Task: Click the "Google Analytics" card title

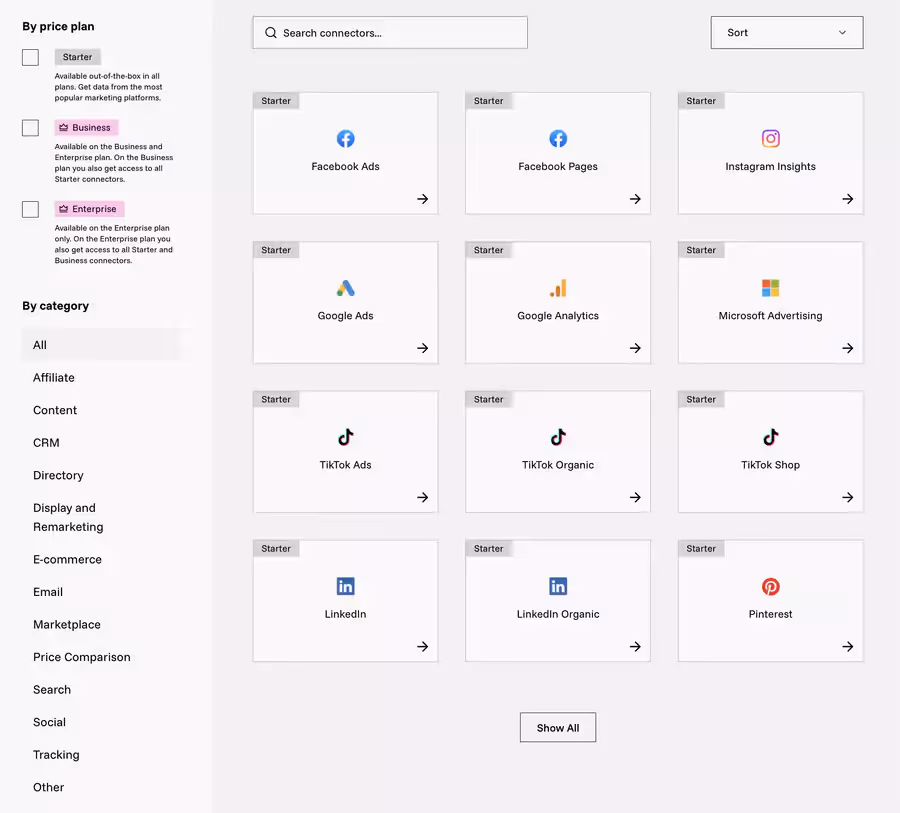Action: click(x=558, y=316)
